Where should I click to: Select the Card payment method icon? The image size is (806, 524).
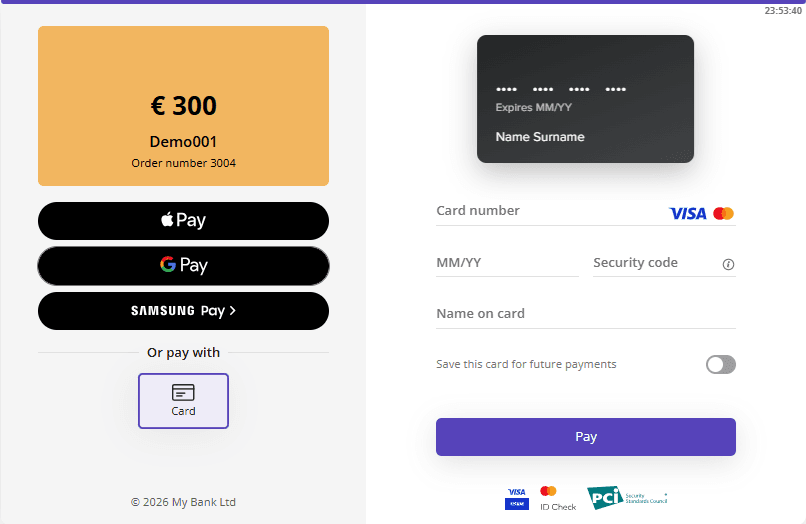[x=183, y=400]
